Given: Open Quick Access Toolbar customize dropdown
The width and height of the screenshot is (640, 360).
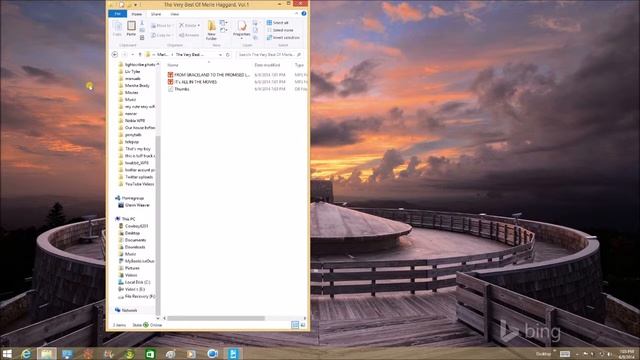Looking at the screenshot, I should pos(136,4).
